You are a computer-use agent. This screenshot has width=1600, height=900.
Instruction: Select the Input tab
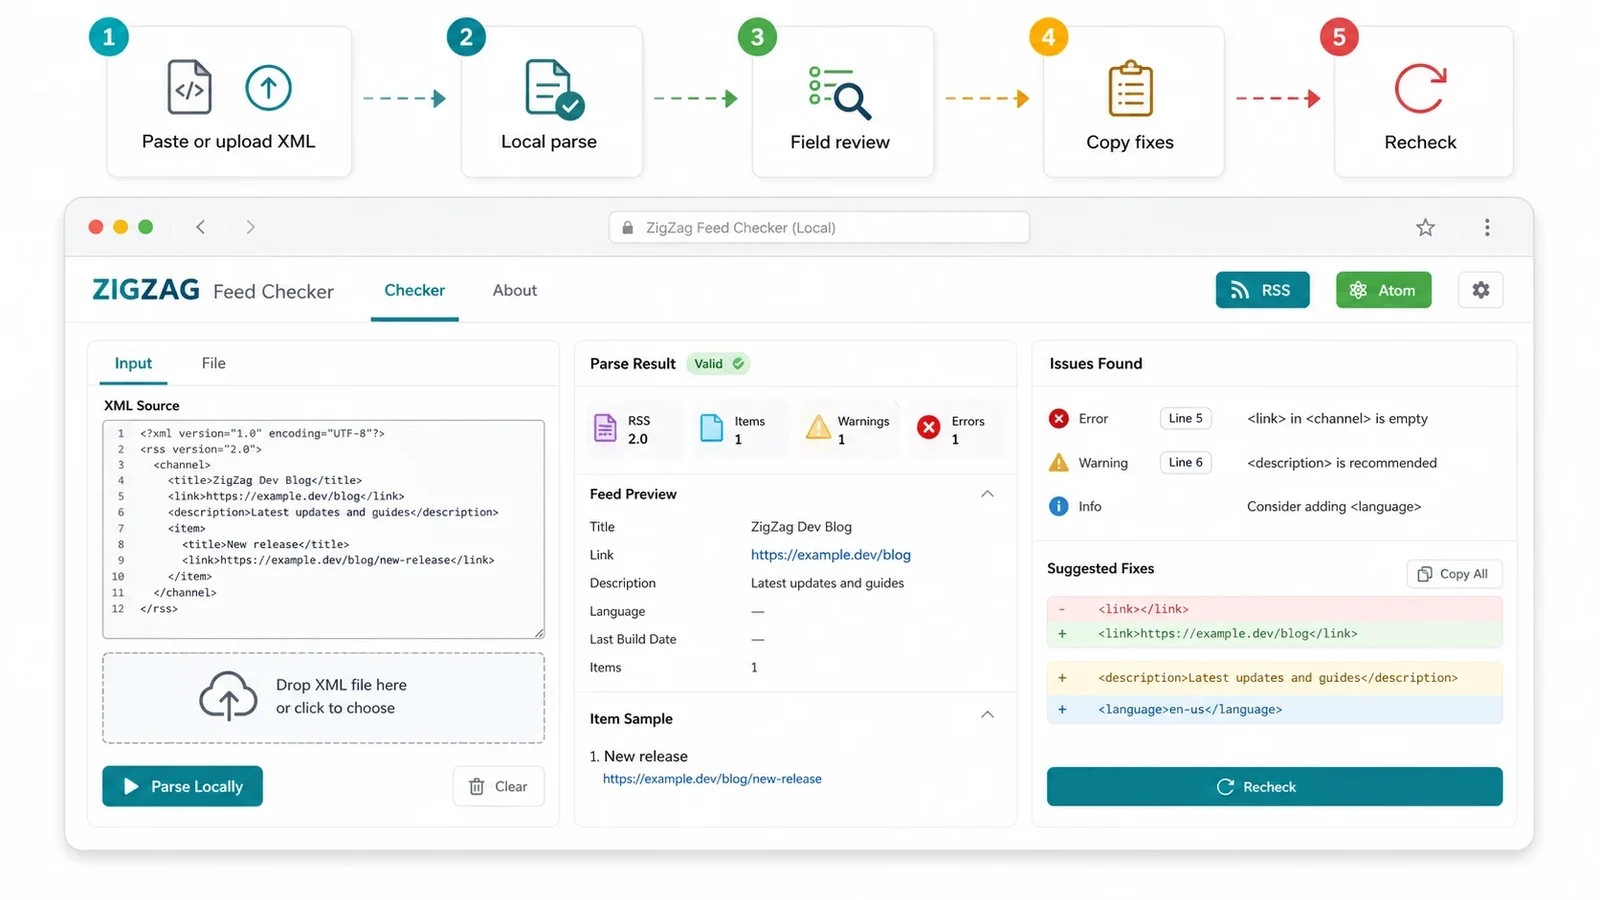133,363
